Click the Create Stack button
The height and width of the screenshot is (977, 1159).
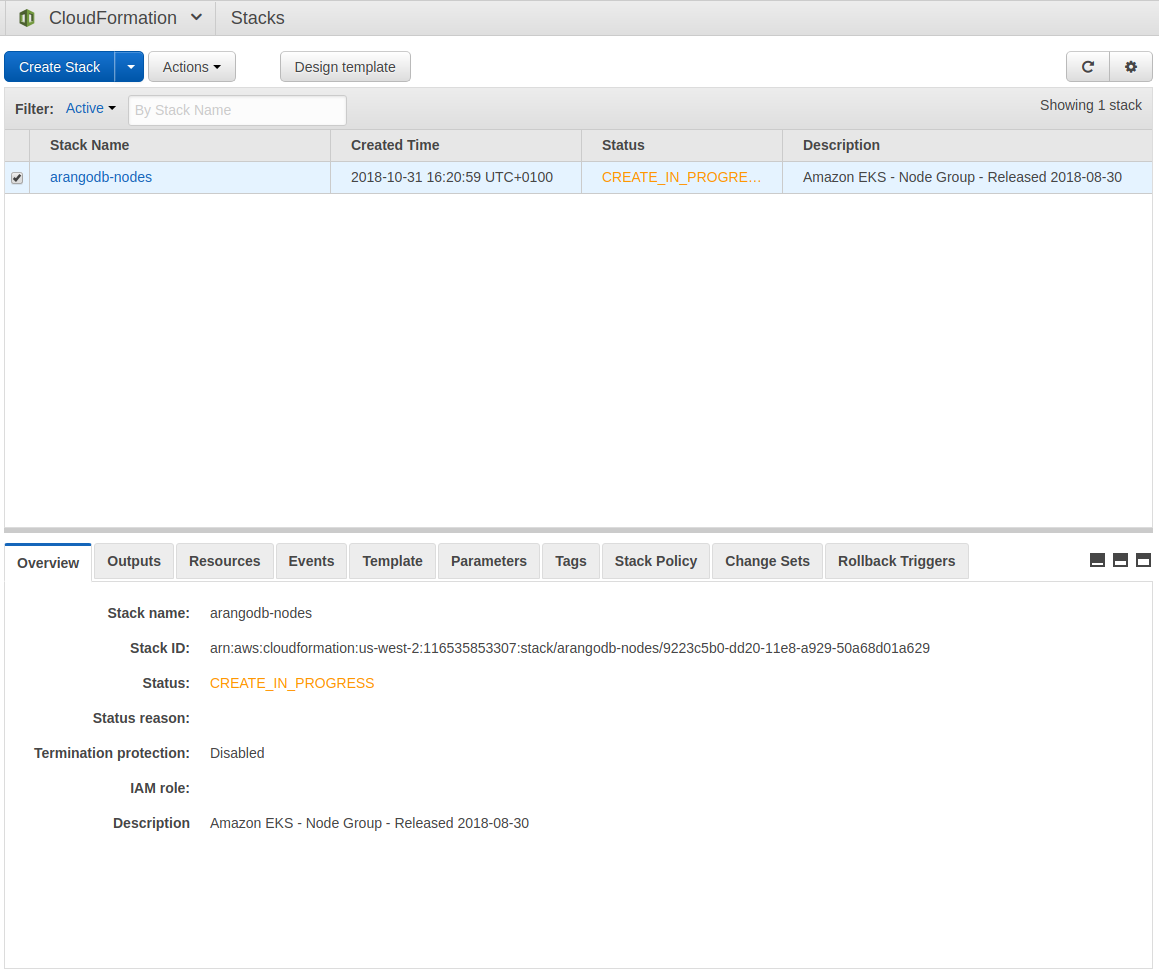click(x=60, y=67)
